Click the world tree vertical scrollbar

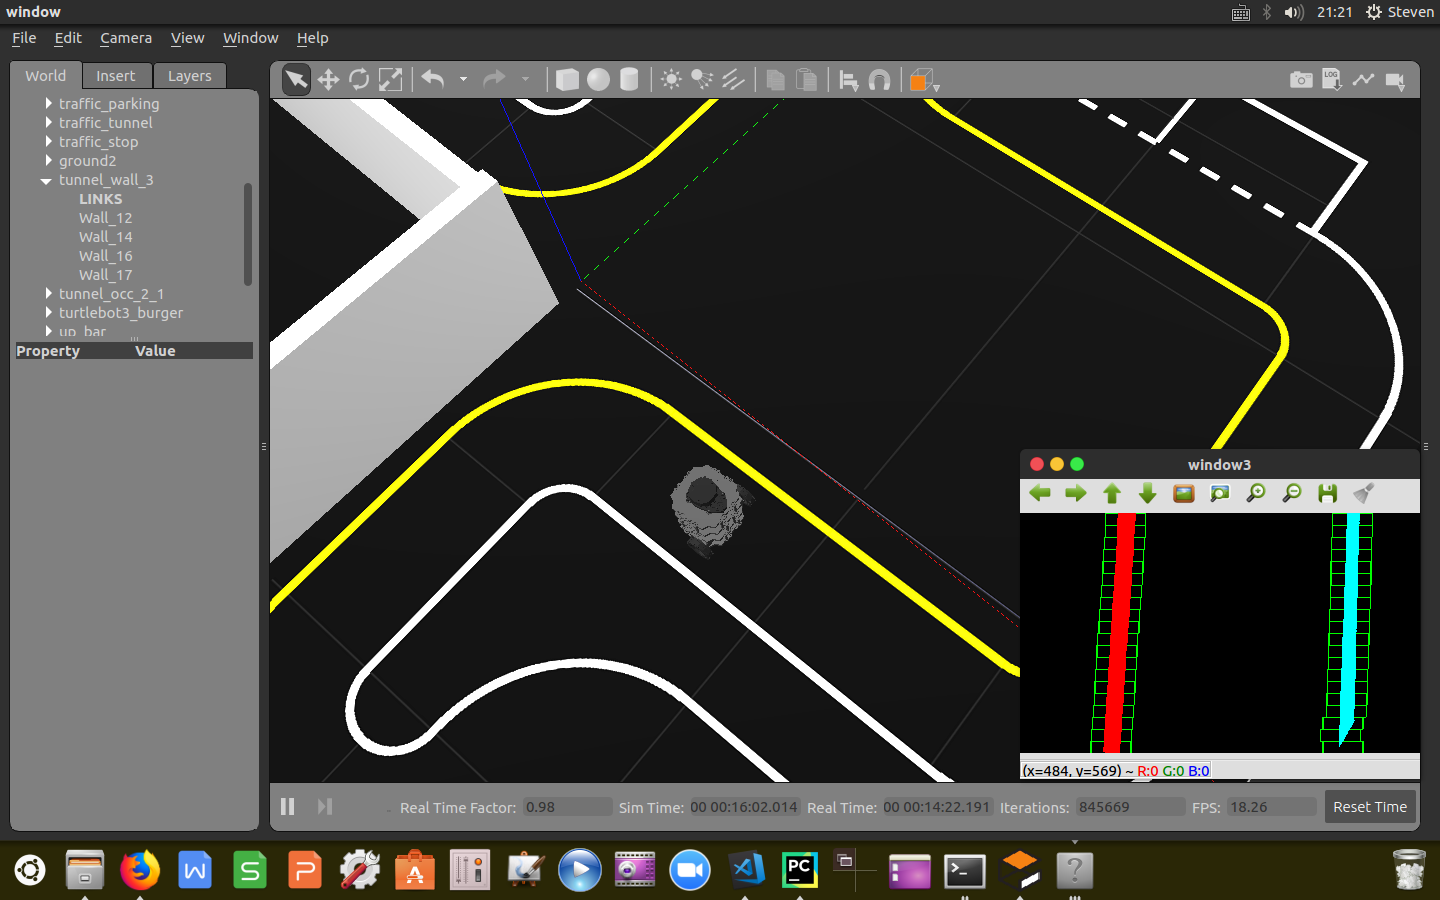click(x=248, y=234)
